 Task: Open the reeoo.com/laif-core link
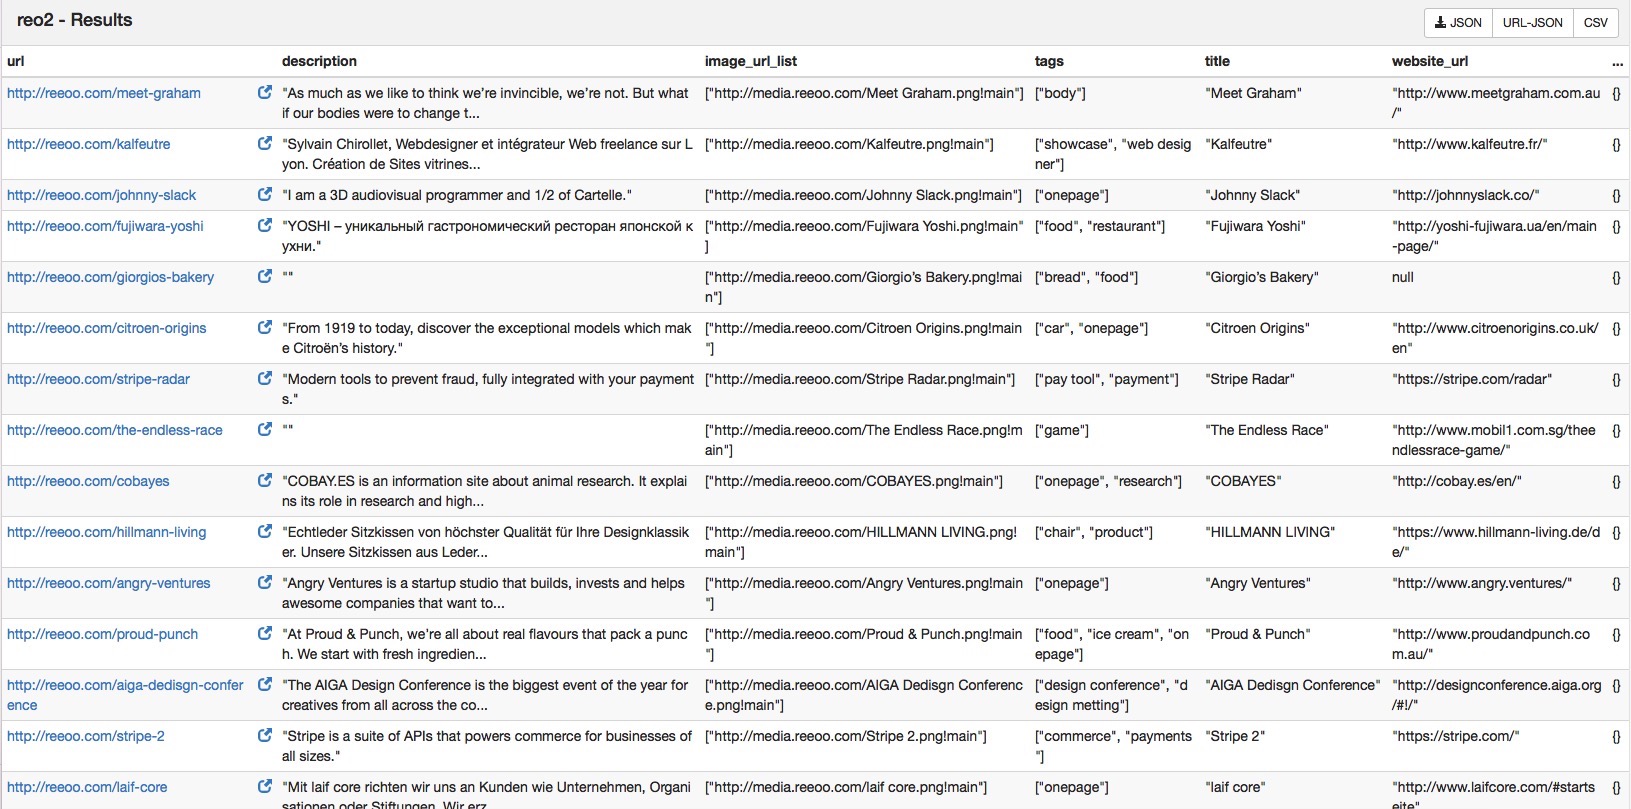87,787
